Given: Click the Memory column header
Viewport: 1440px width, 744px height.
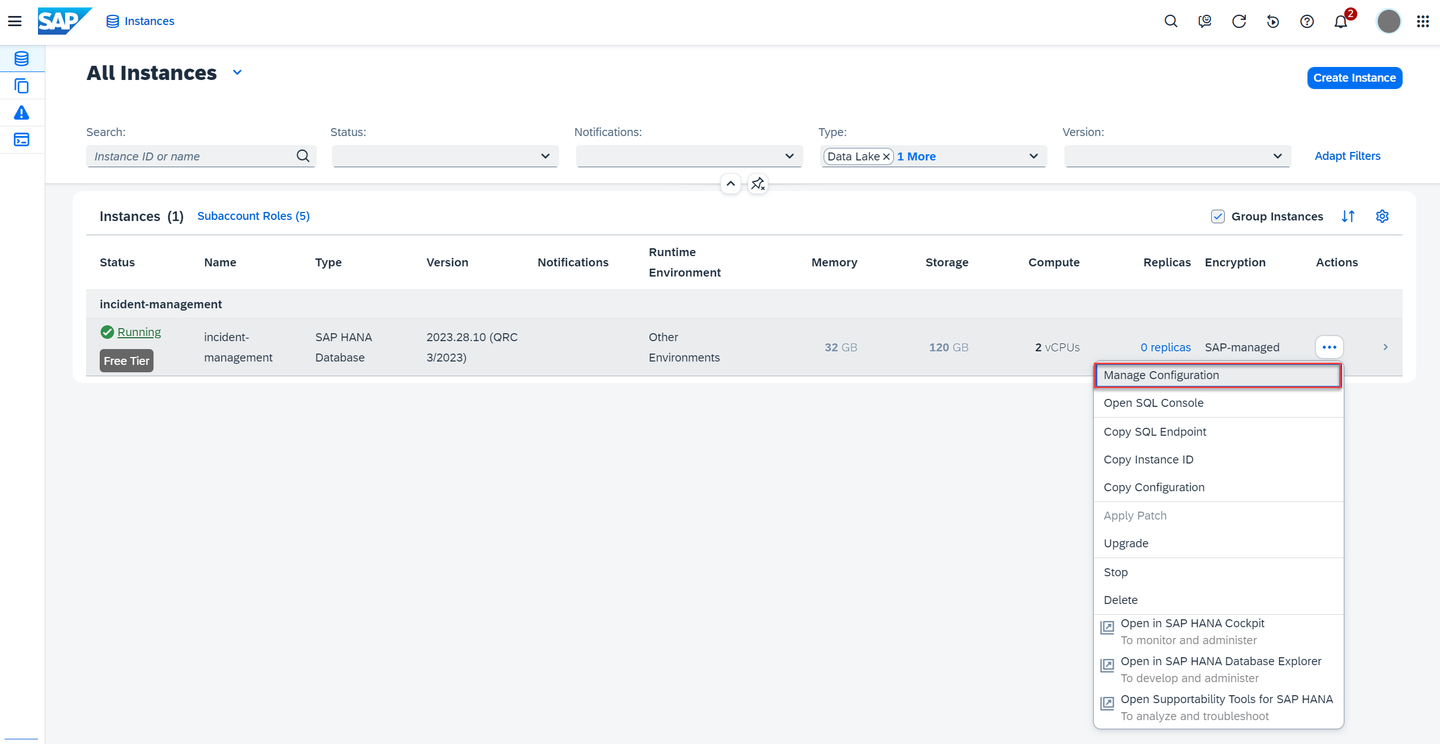Looking at the screenshot, I should pos(834,262).
